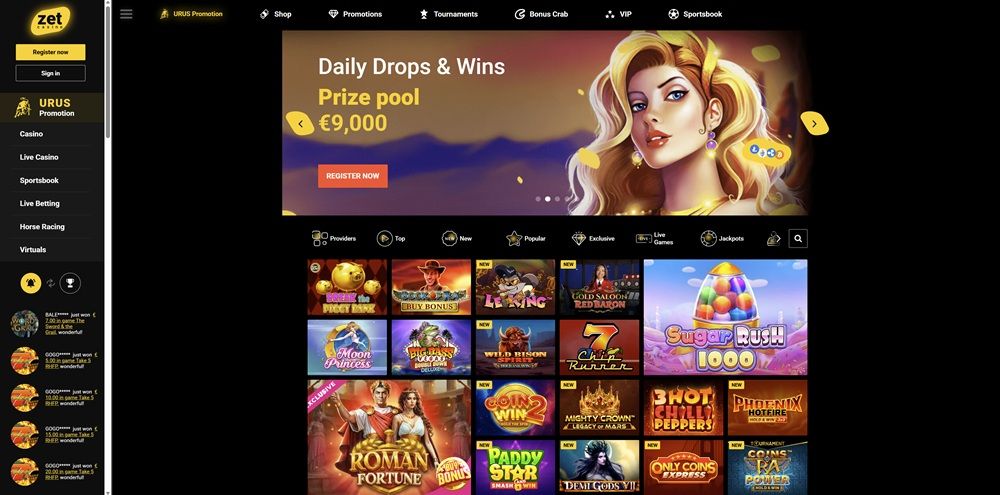Screen dimensions: 1000x495
Task: Open the Tournaments top menu item
Action: coord(448,14)
